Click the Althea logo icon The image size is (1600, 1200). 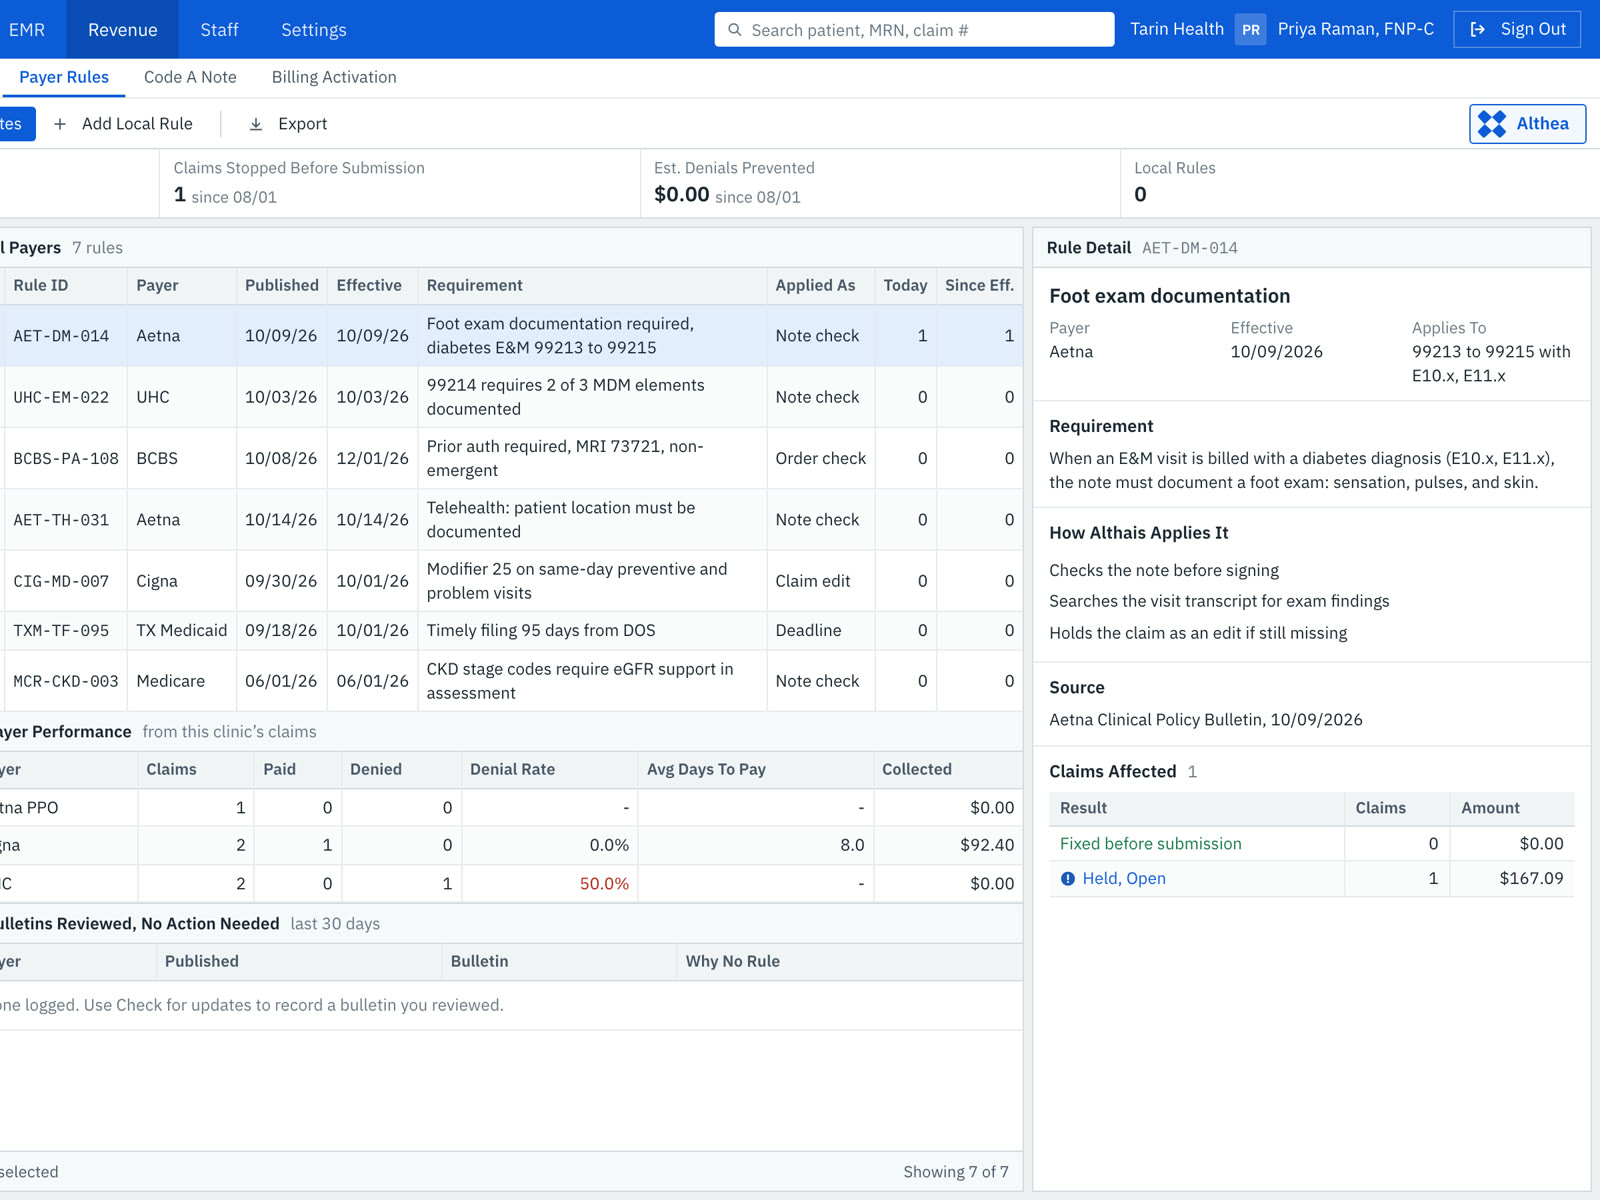coord(1492,124)
